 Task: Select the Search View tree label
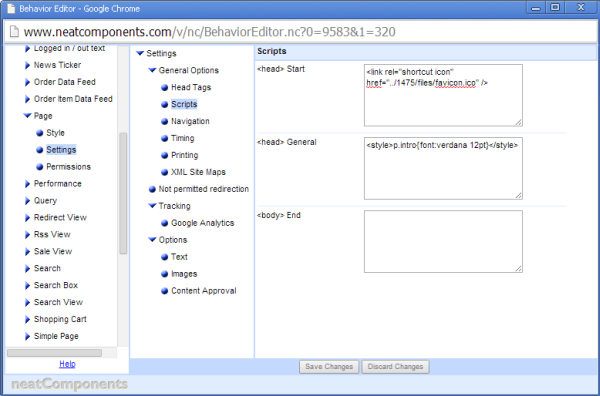point(58,302)
